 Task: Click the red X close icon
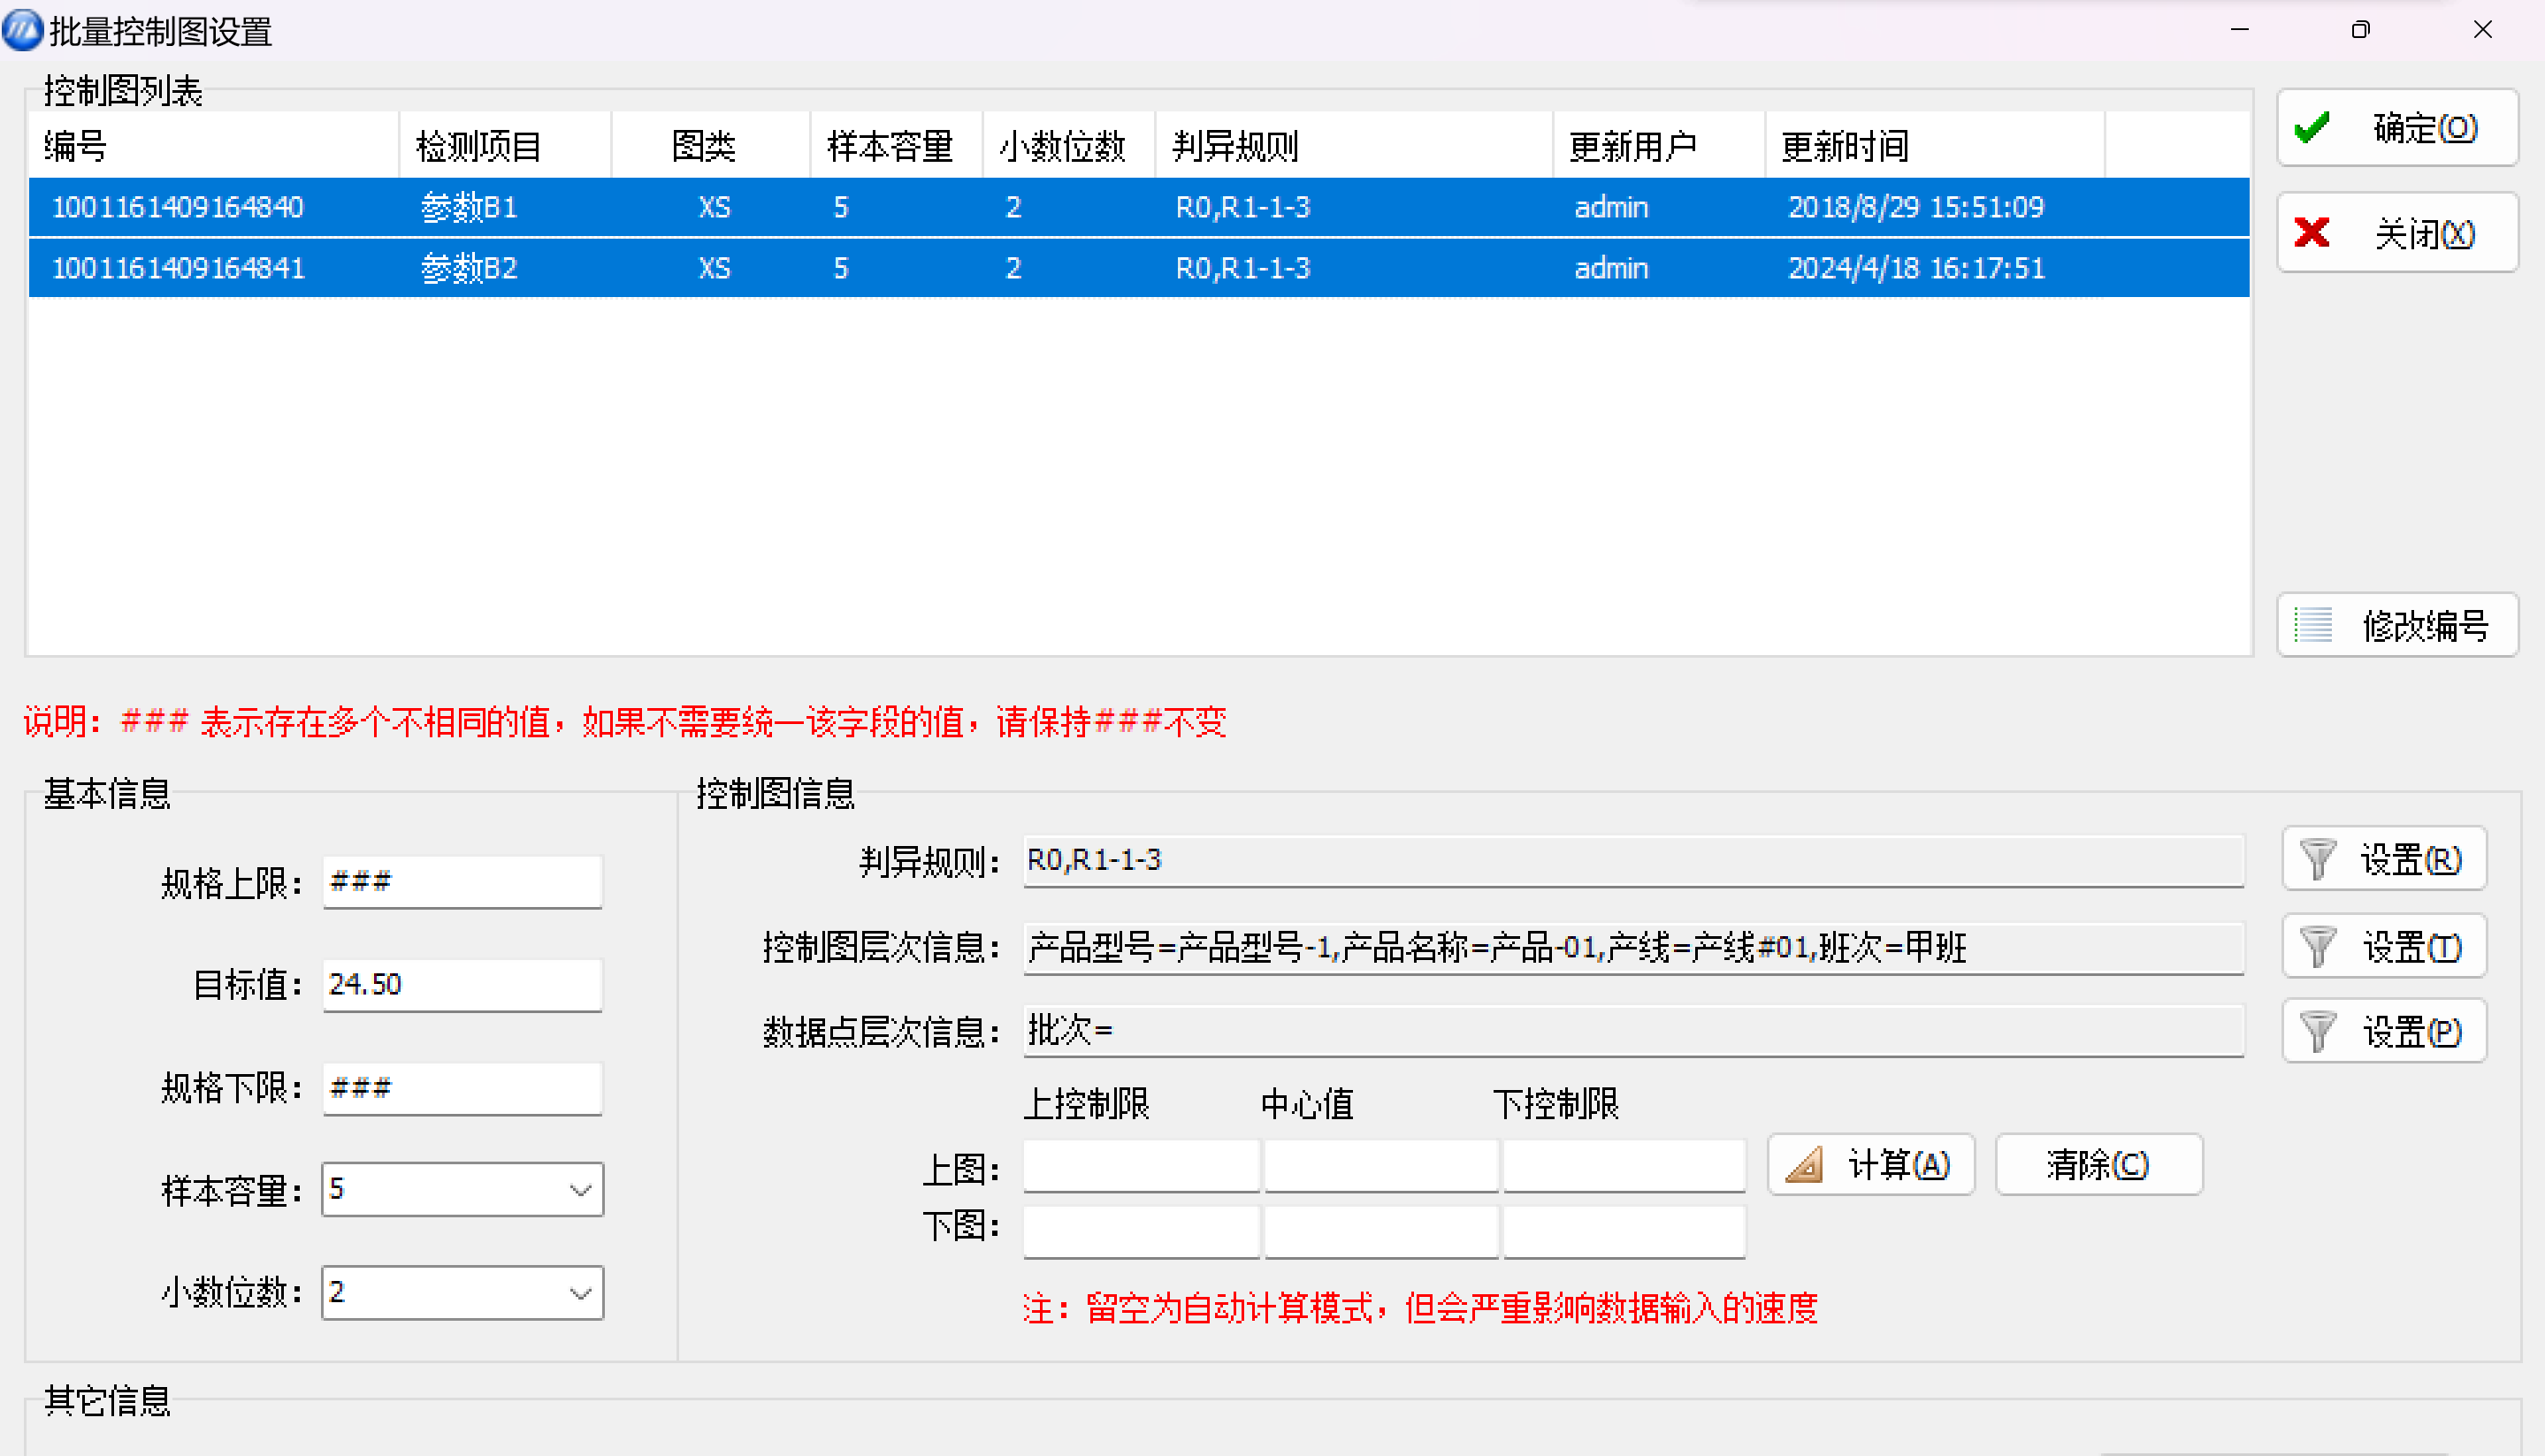point(2312,233)
